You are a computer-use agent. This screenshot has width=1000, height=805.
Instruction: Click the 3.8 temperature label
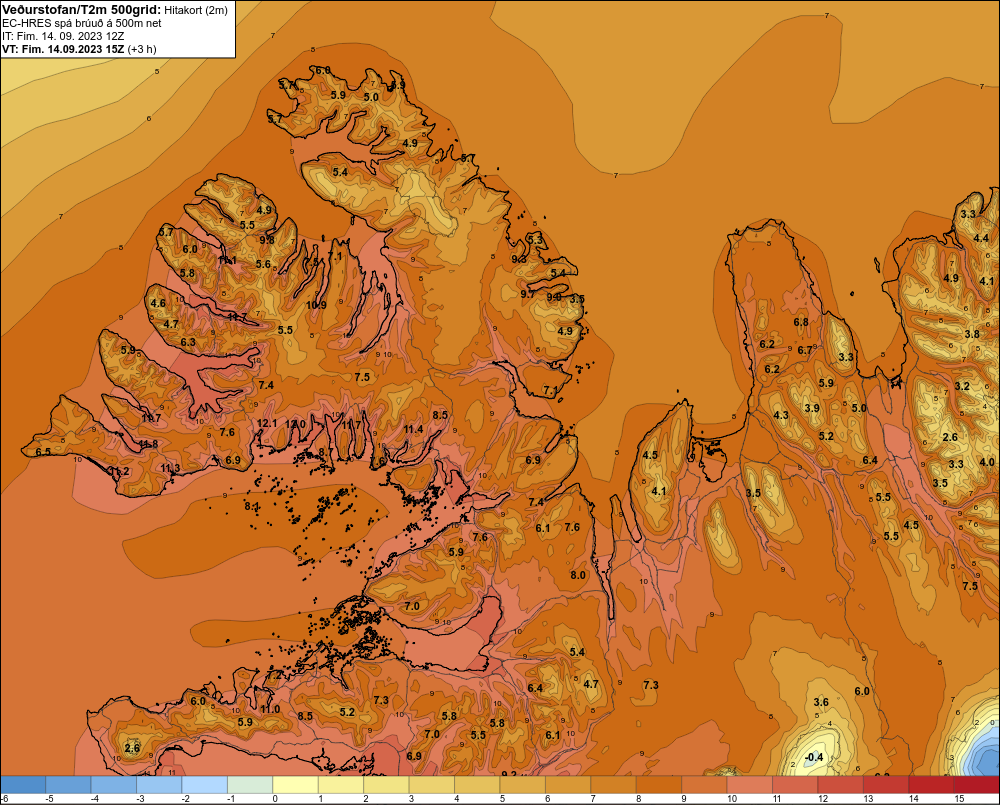coord(972,334)
